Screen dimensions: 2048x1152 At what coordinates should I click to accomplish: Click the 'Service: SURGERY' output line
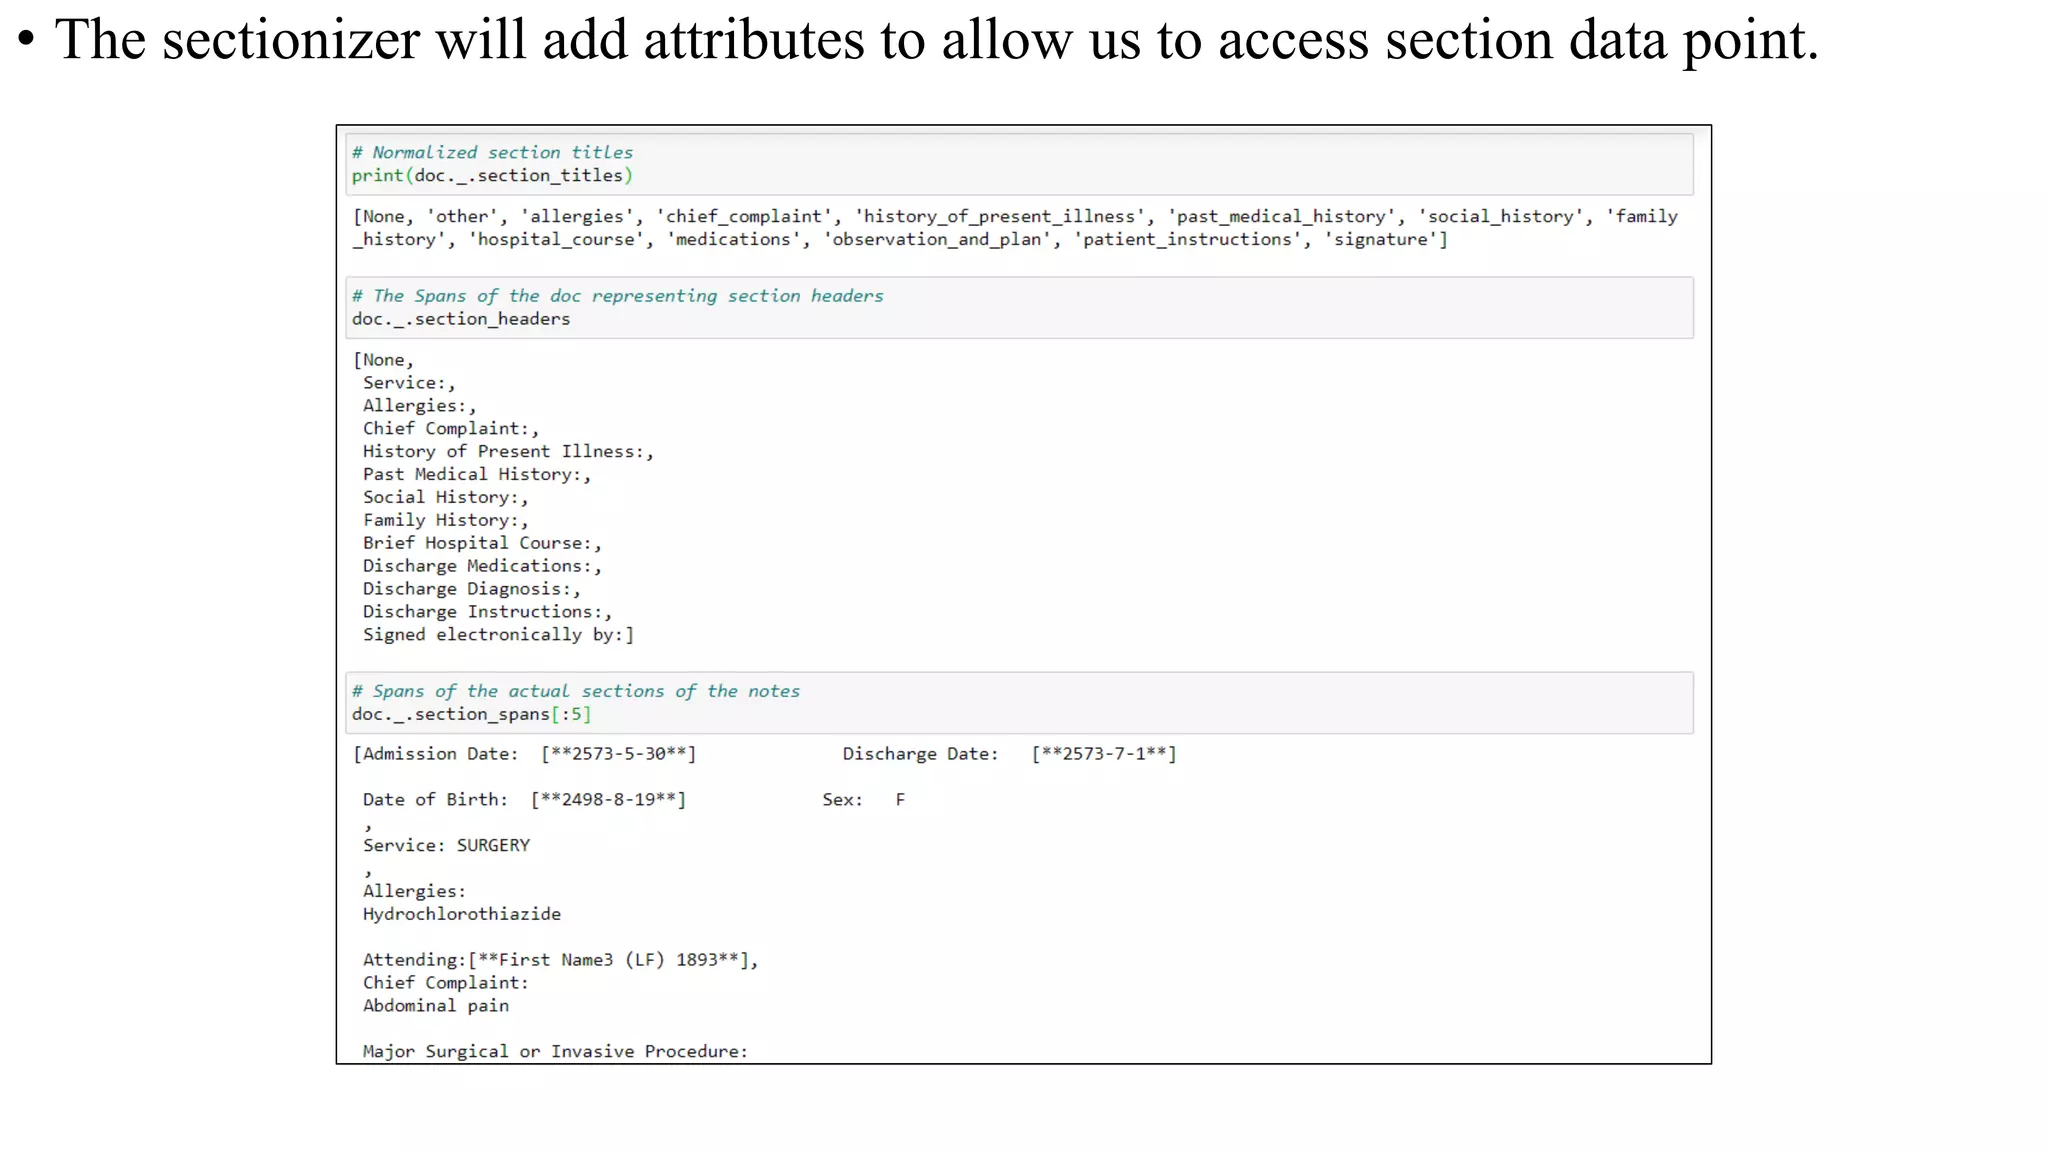(x=446, y=846)
